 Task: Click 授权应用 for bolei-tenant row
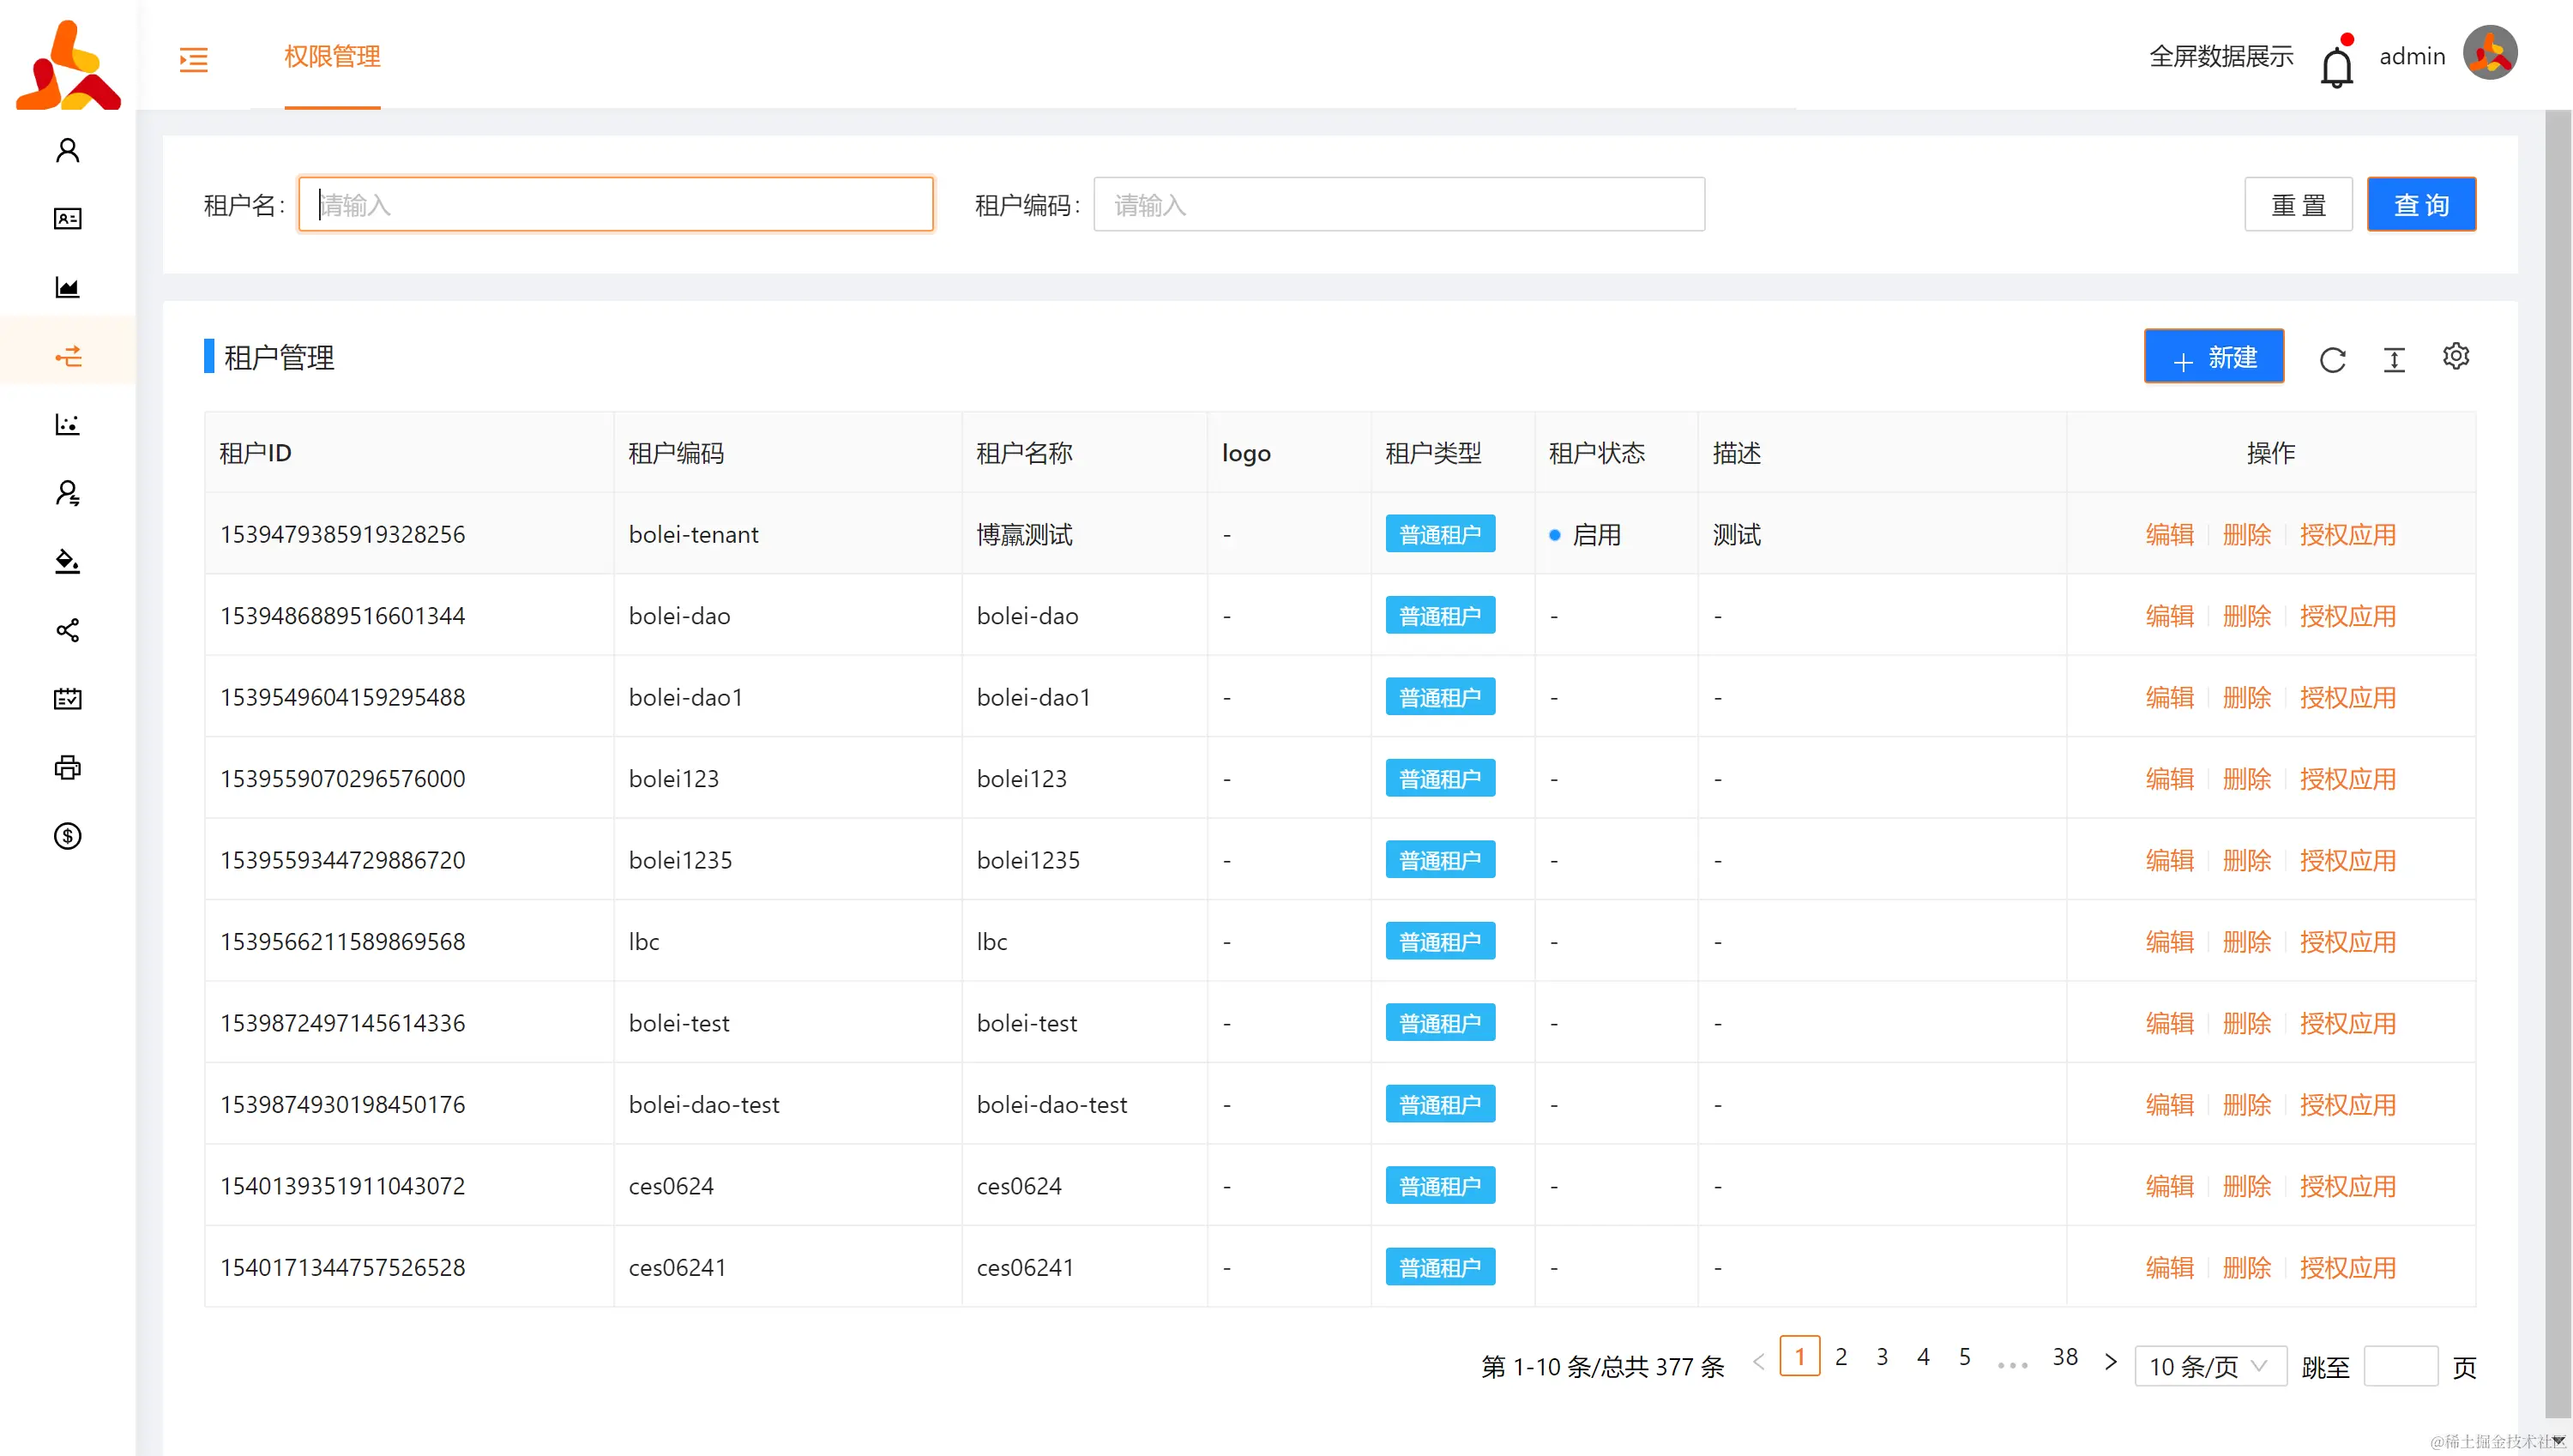2347,535
